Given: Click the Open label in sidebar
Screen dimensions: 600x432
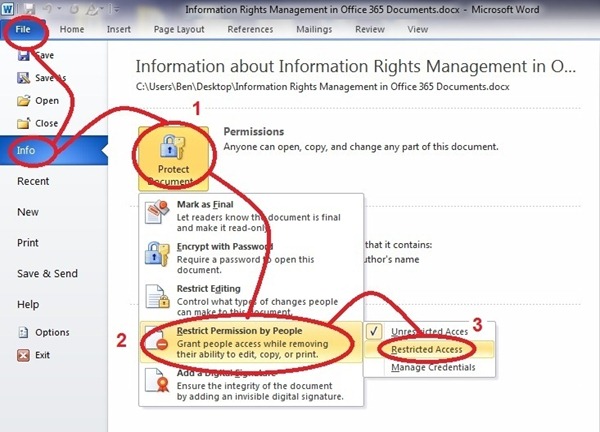Looking at the screenshot, I should click(47, 101).
